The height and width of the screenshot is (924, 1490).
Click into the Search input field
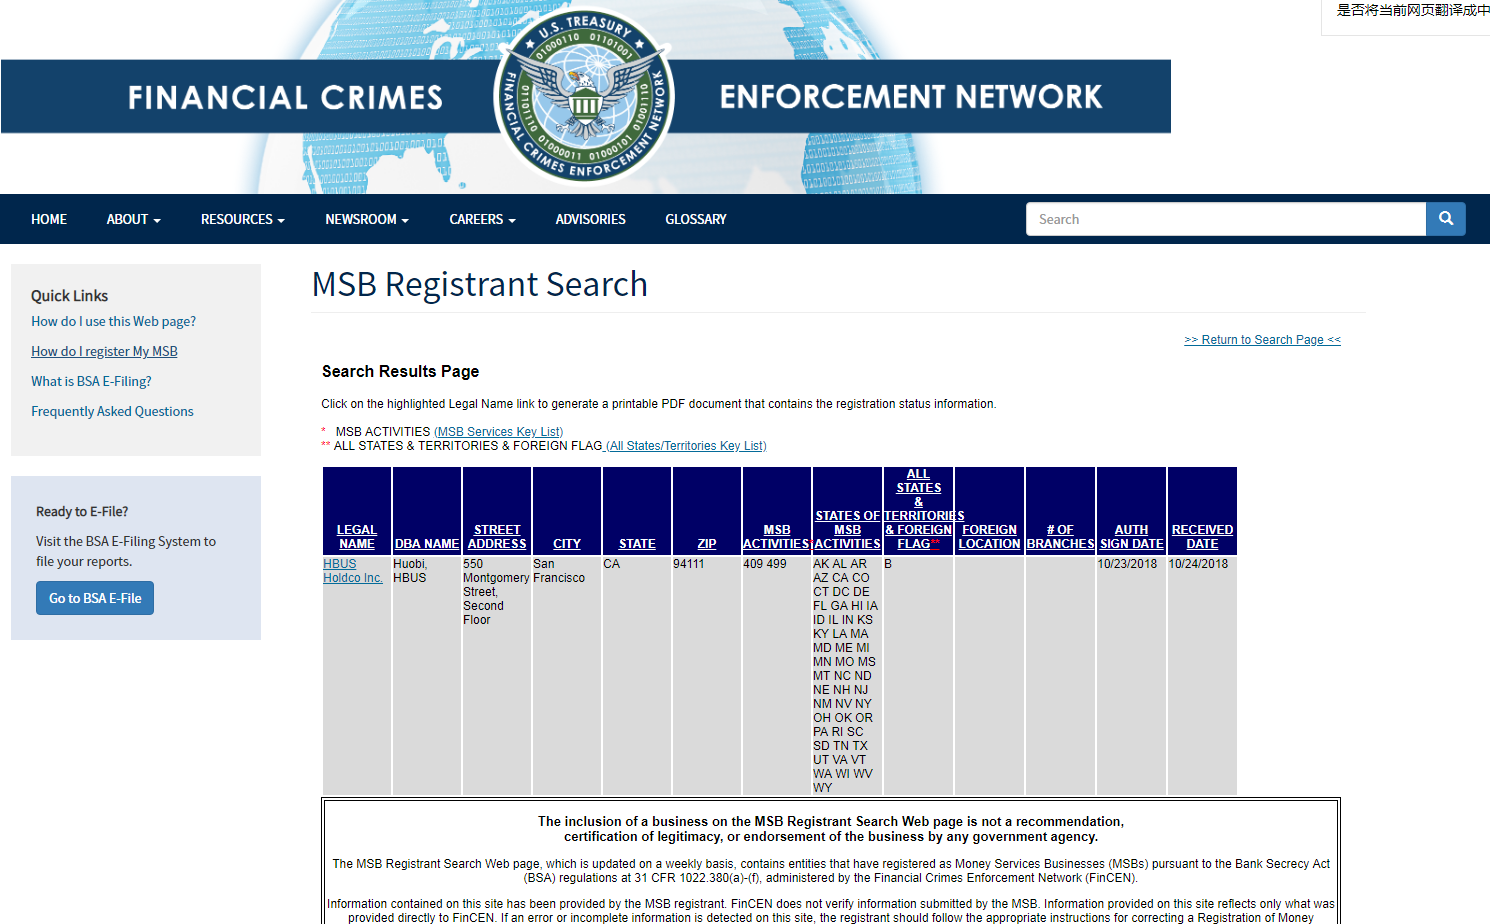coord(1225,219)
